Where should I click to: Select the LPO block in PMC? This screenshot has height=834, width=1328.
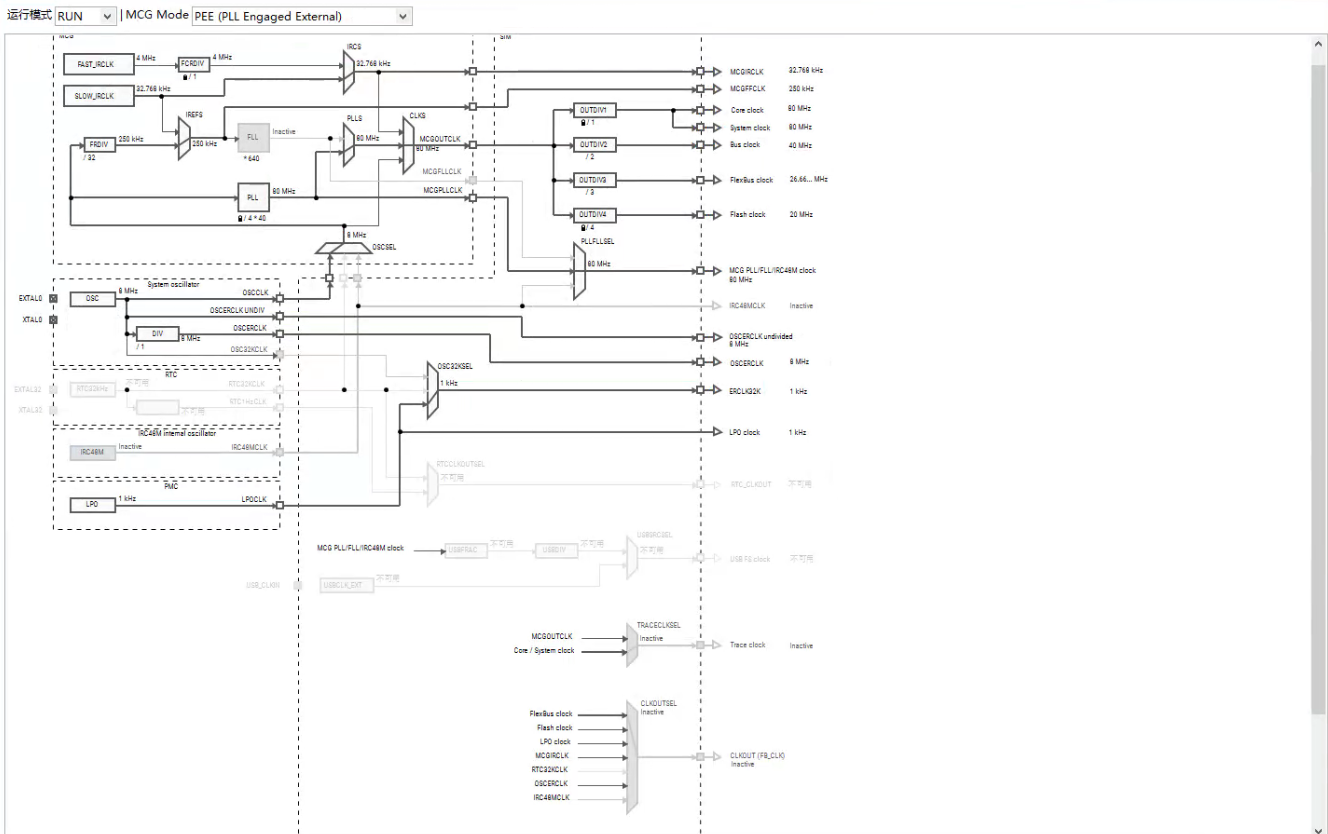93,505
